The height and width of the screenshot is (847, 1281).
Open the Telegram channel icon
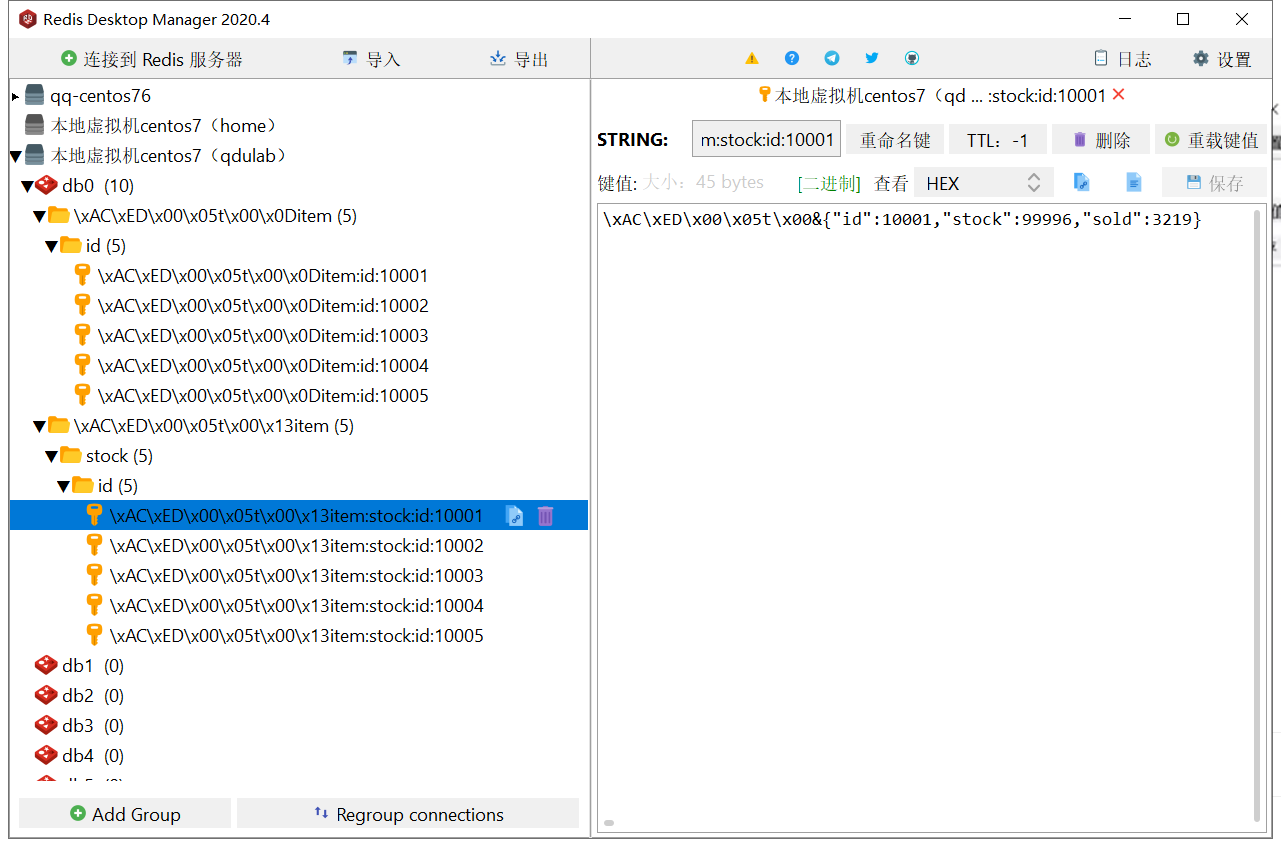coord(832,59)
